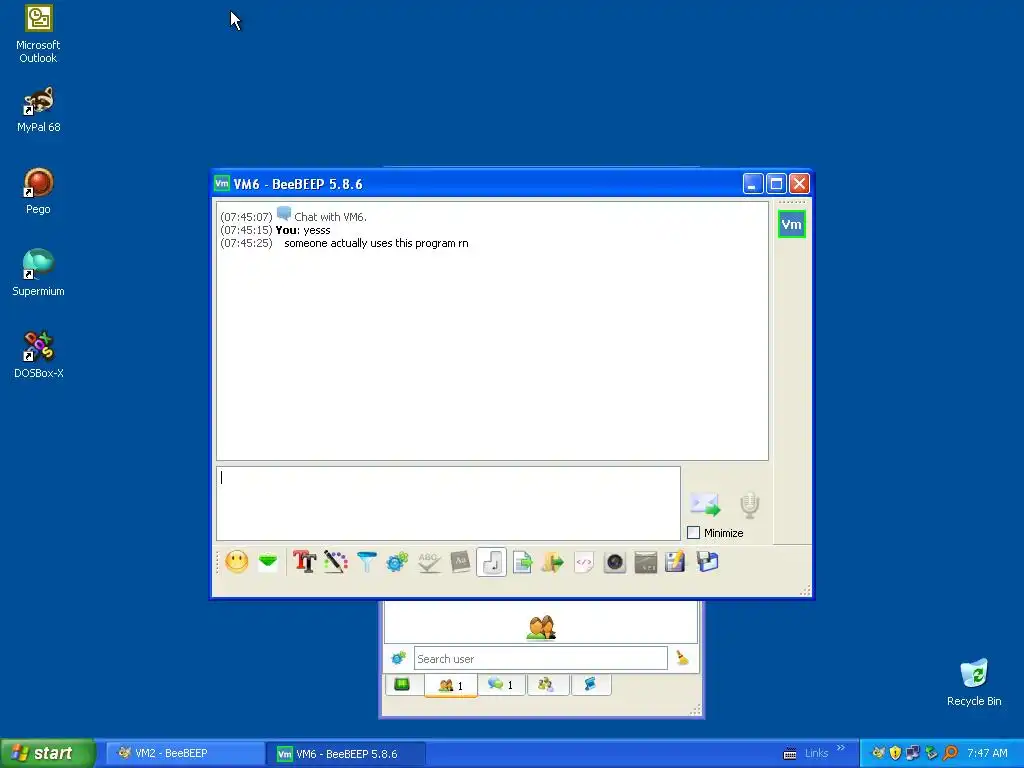Switch to VM2 - BeeBEEP taskbar button

[x=184, y=754]
